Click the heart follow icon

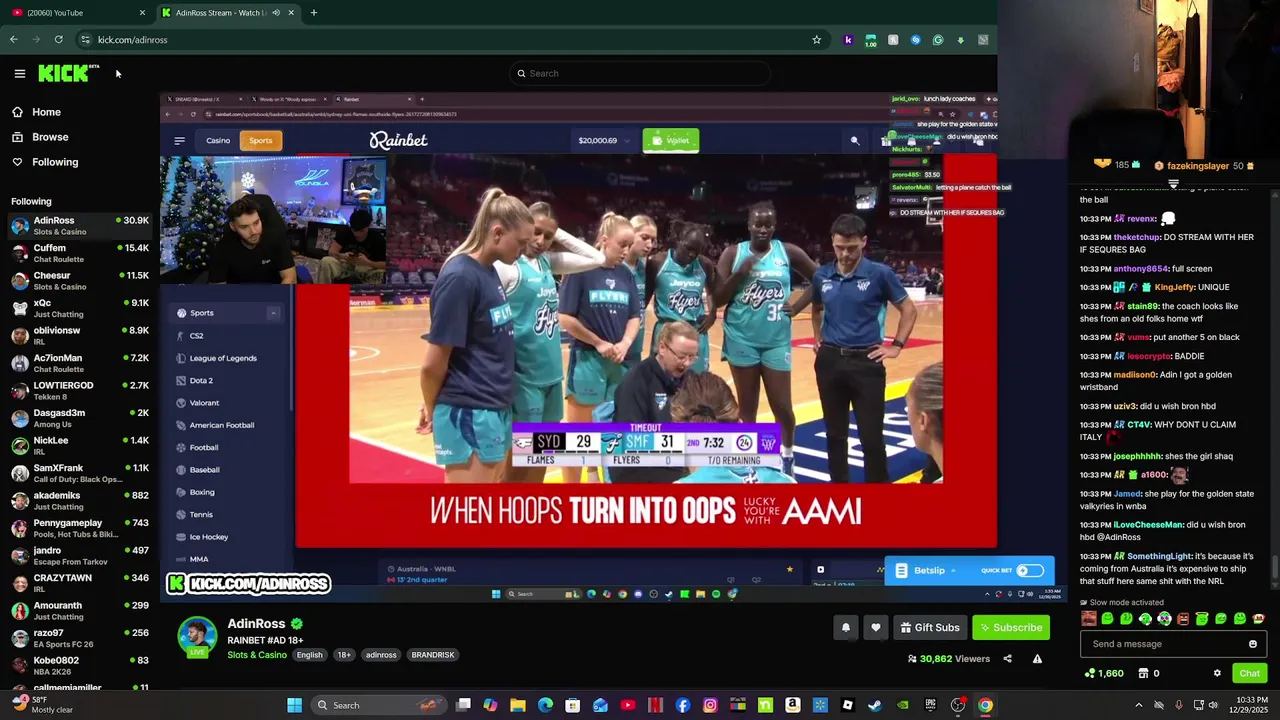[876, 627]
